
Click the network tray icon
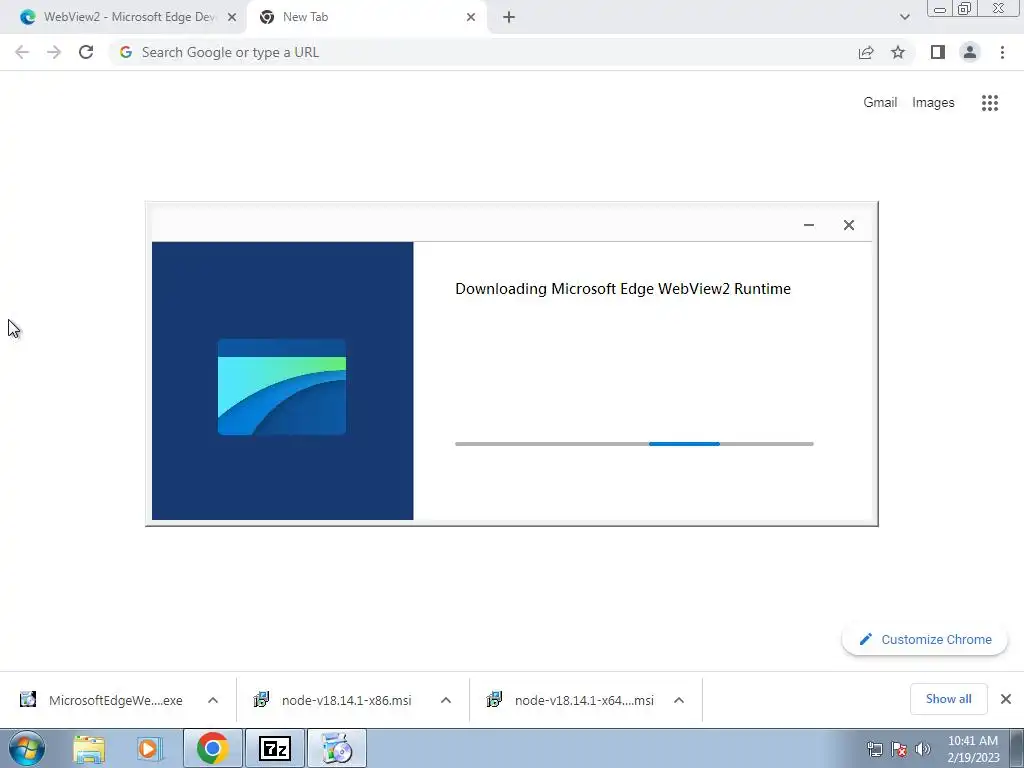tap(874, 749)
